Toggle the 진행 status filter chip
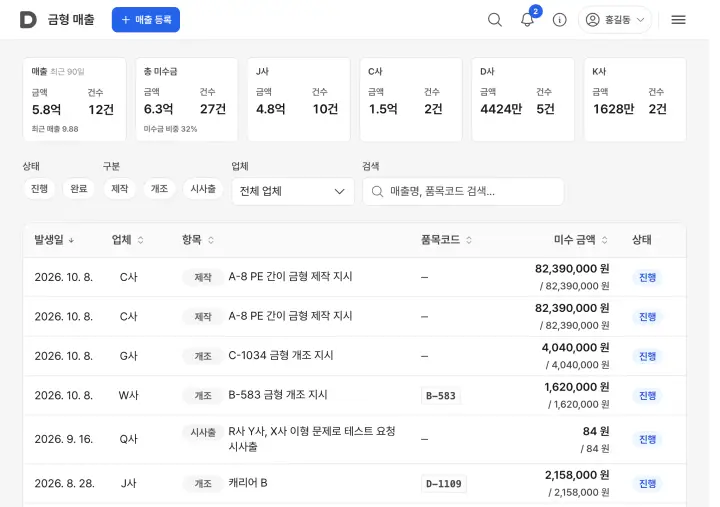 pos(39,189)
